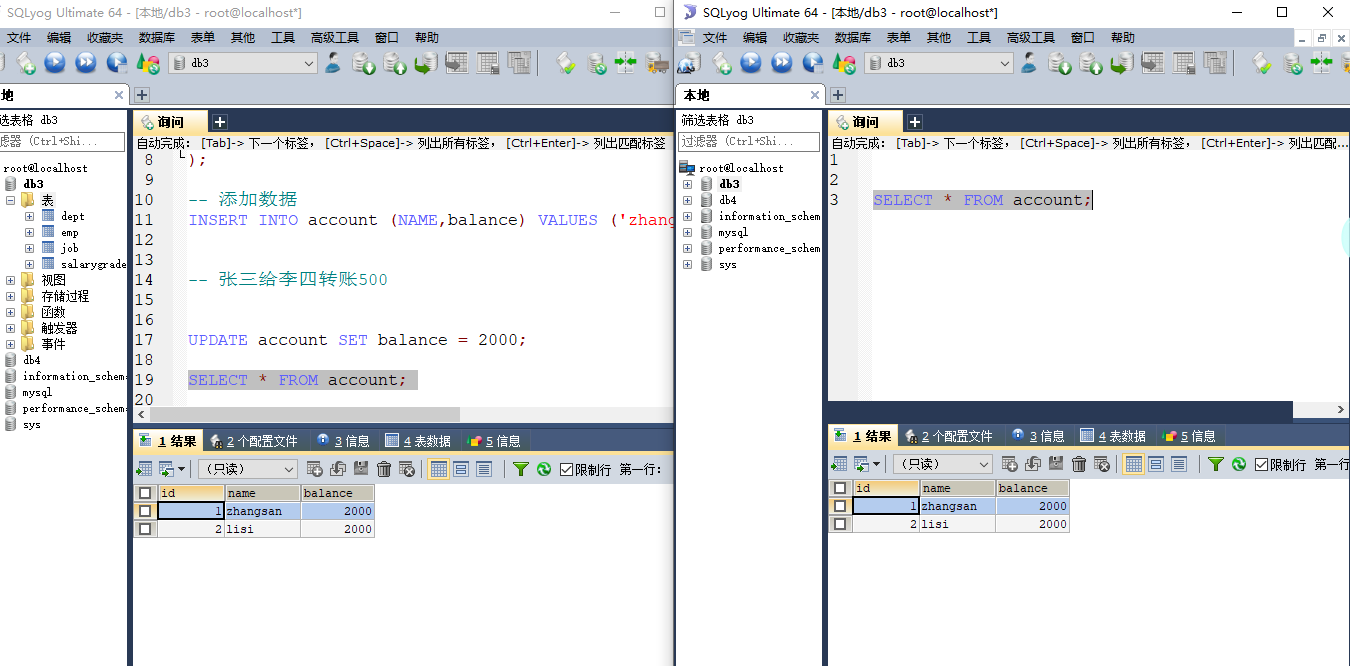The image size is (1350, 666).
Task: Click import database (down arrow) icon in right window
Action: [1059, 63]
